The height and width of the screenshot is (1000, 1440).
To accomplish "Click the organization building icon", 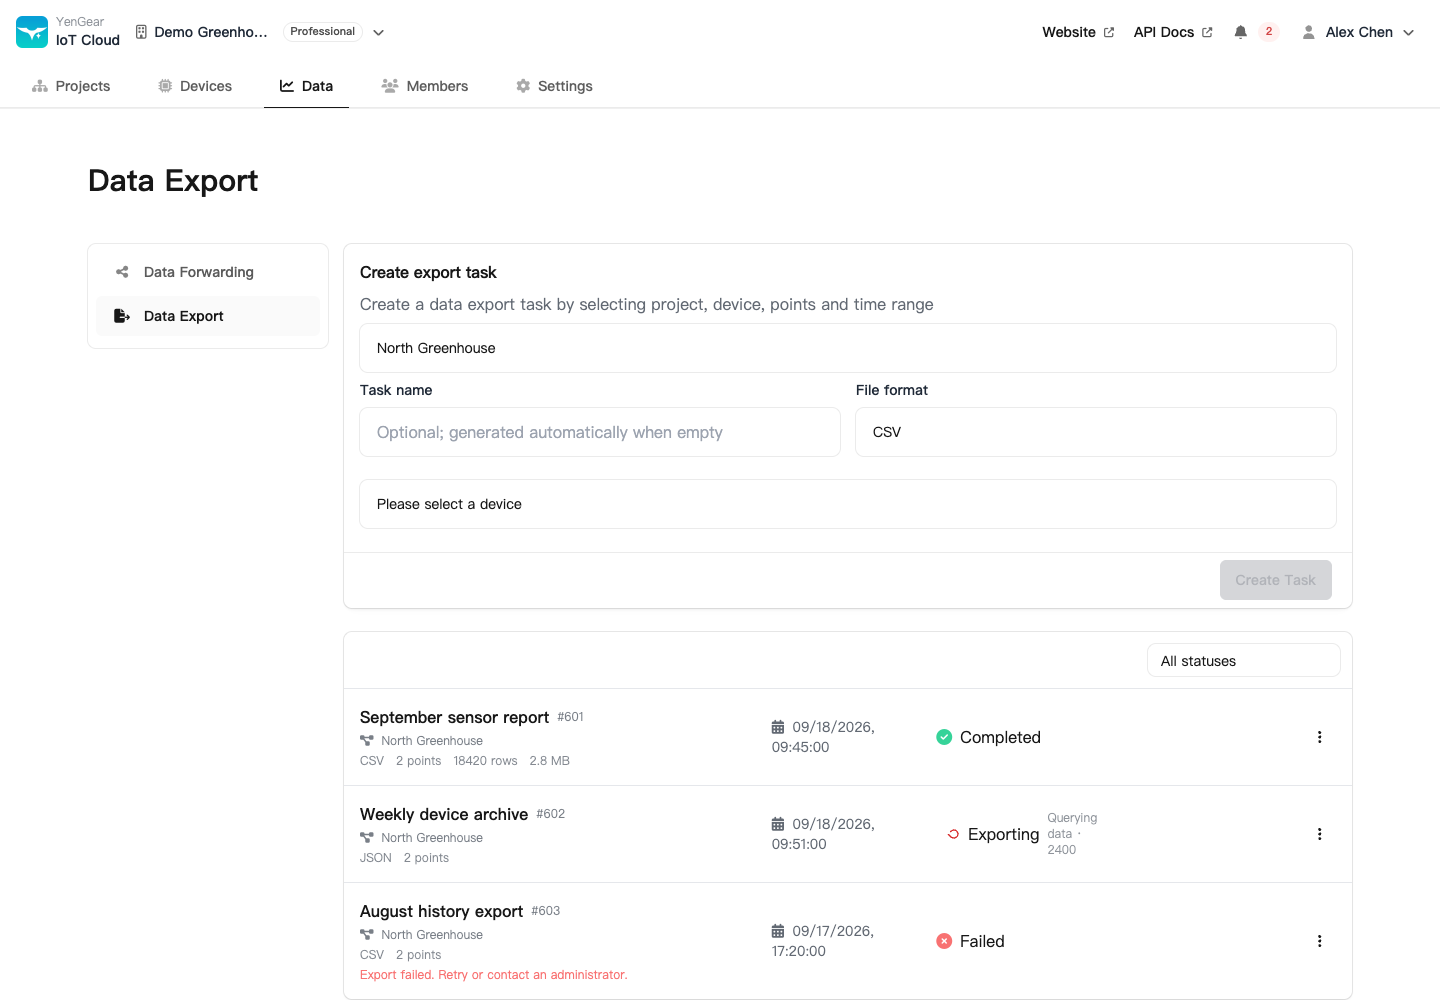I will [141, 32].
